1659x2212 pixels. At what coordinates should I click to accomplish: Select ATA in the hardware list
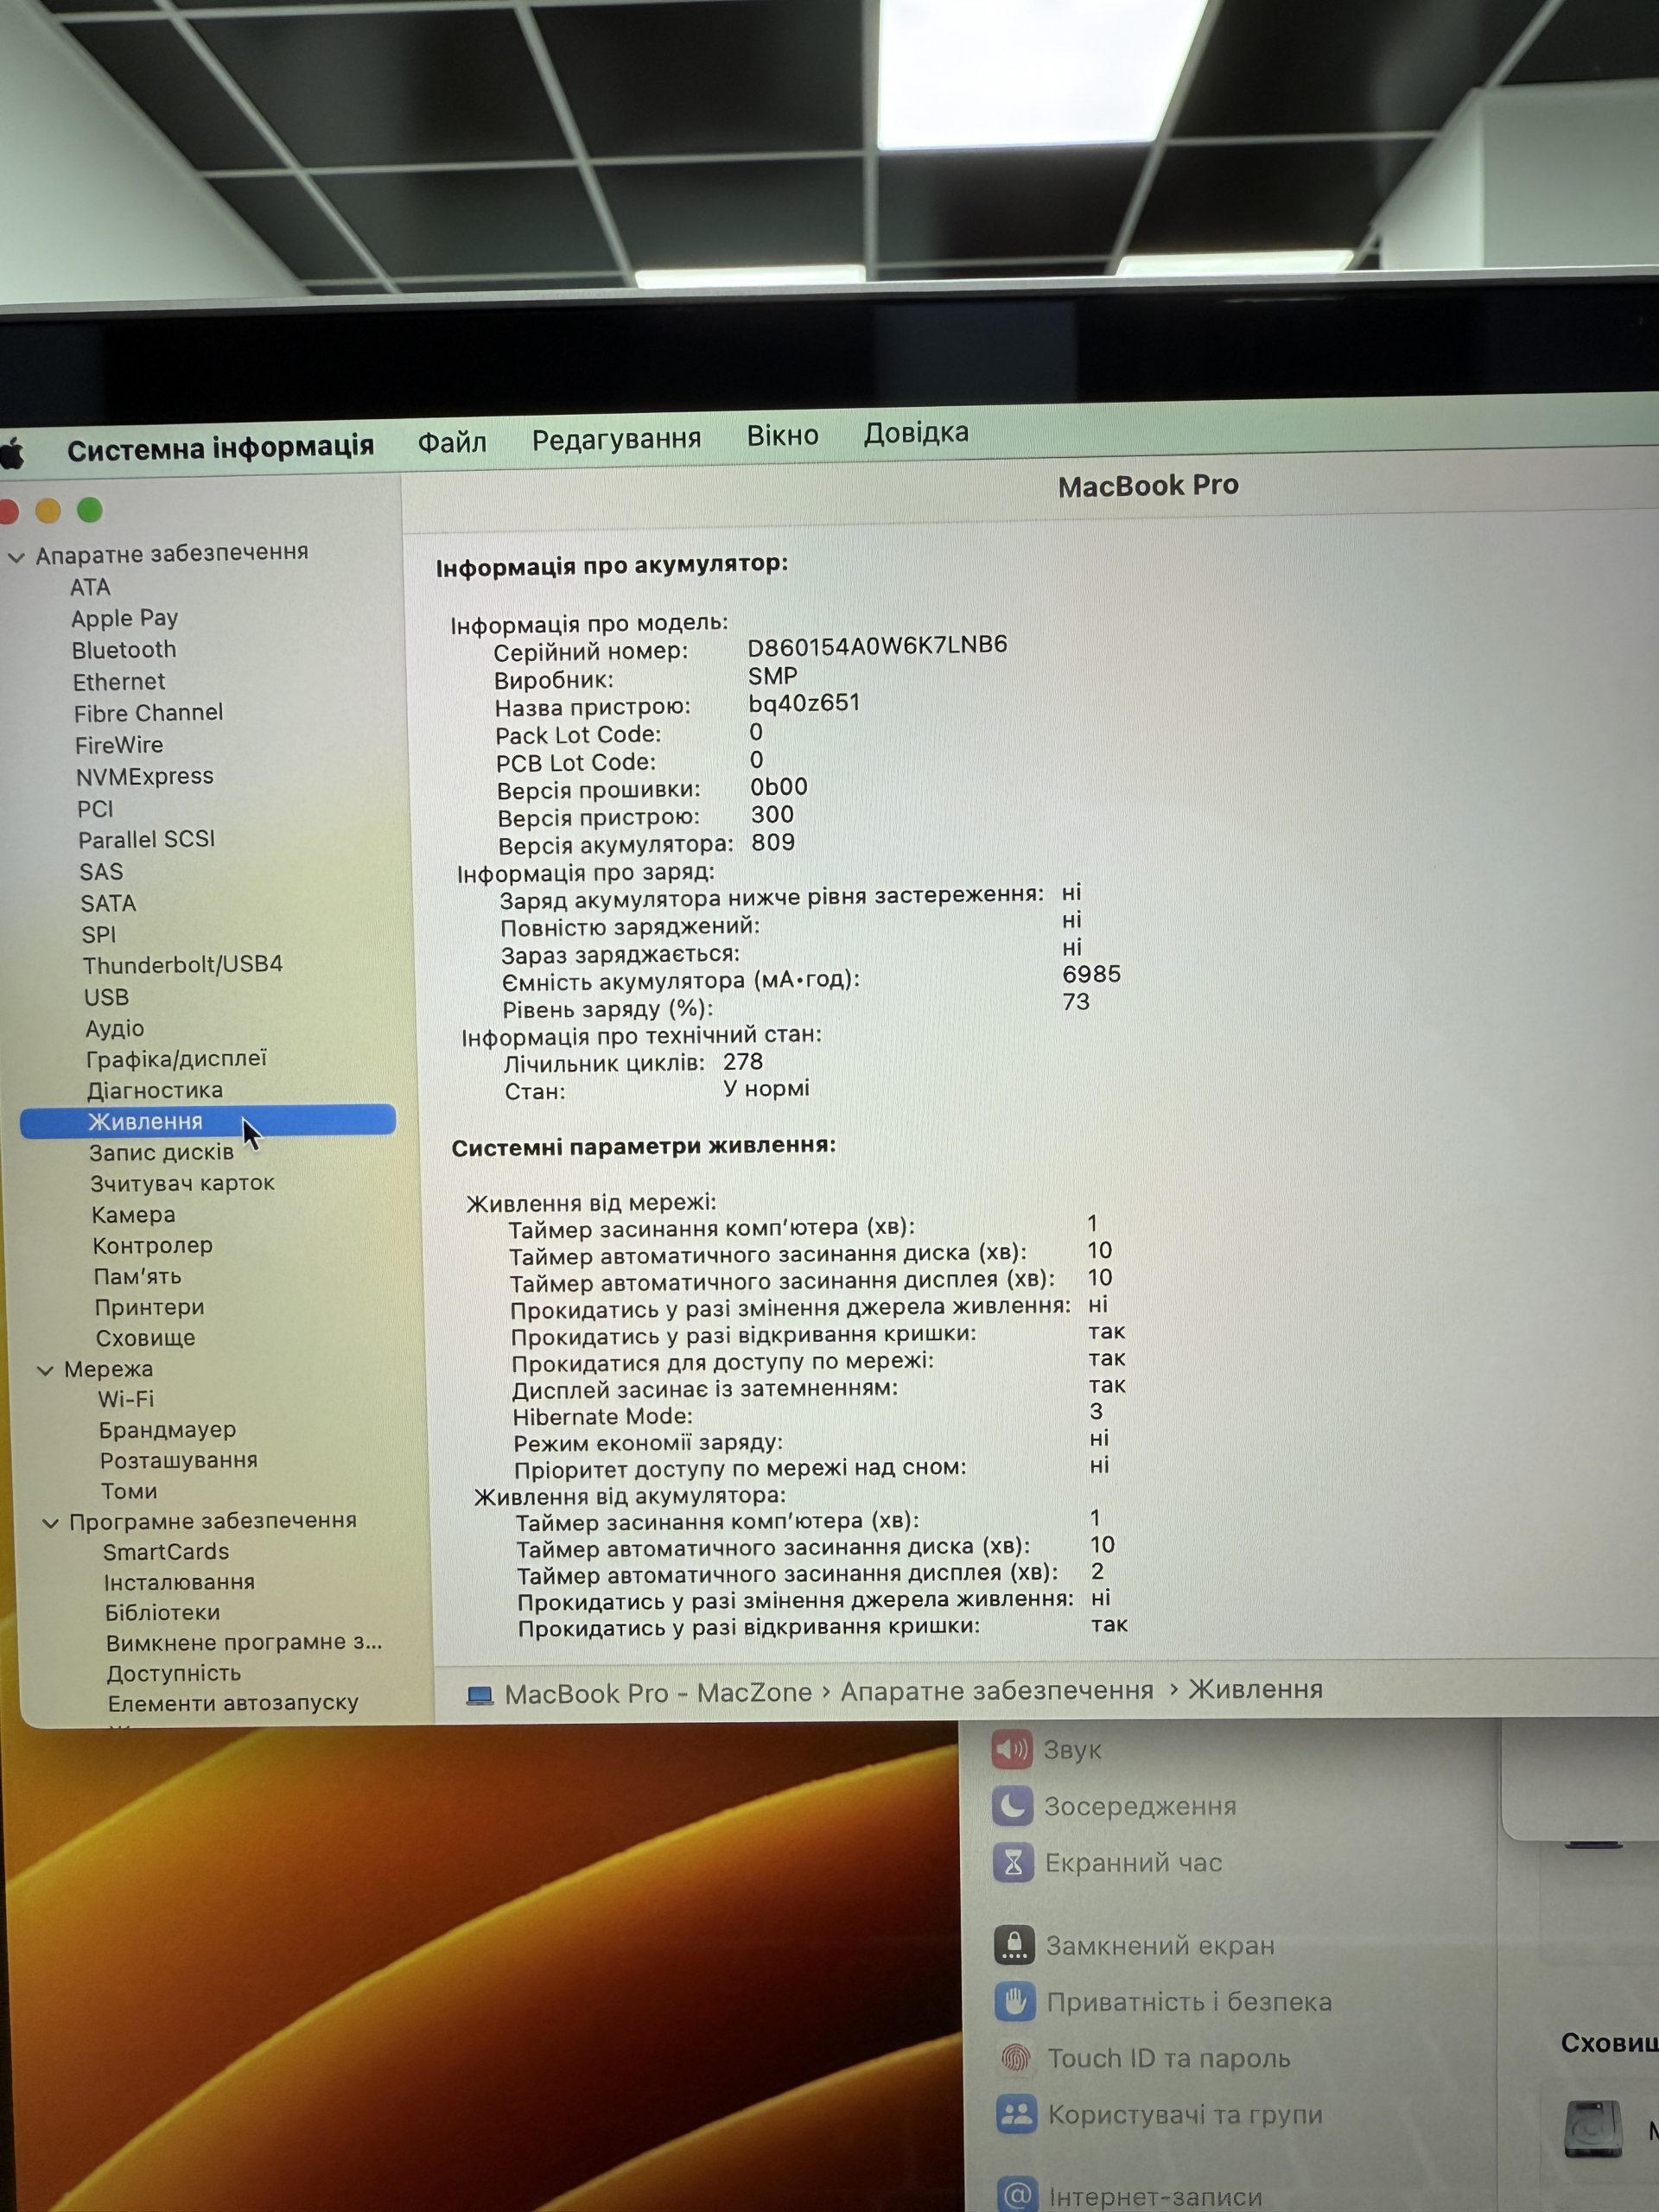pyautogui.click(x=90, y=587)
